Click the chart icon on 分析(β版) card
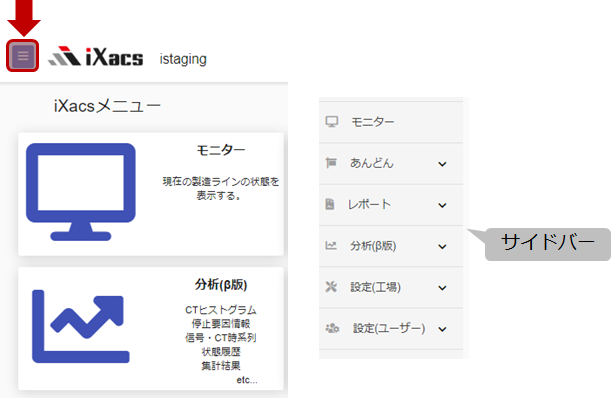Image resolution: width=611 pixels, height=398 pixels. pyautogui.click(x=81, y=326)
